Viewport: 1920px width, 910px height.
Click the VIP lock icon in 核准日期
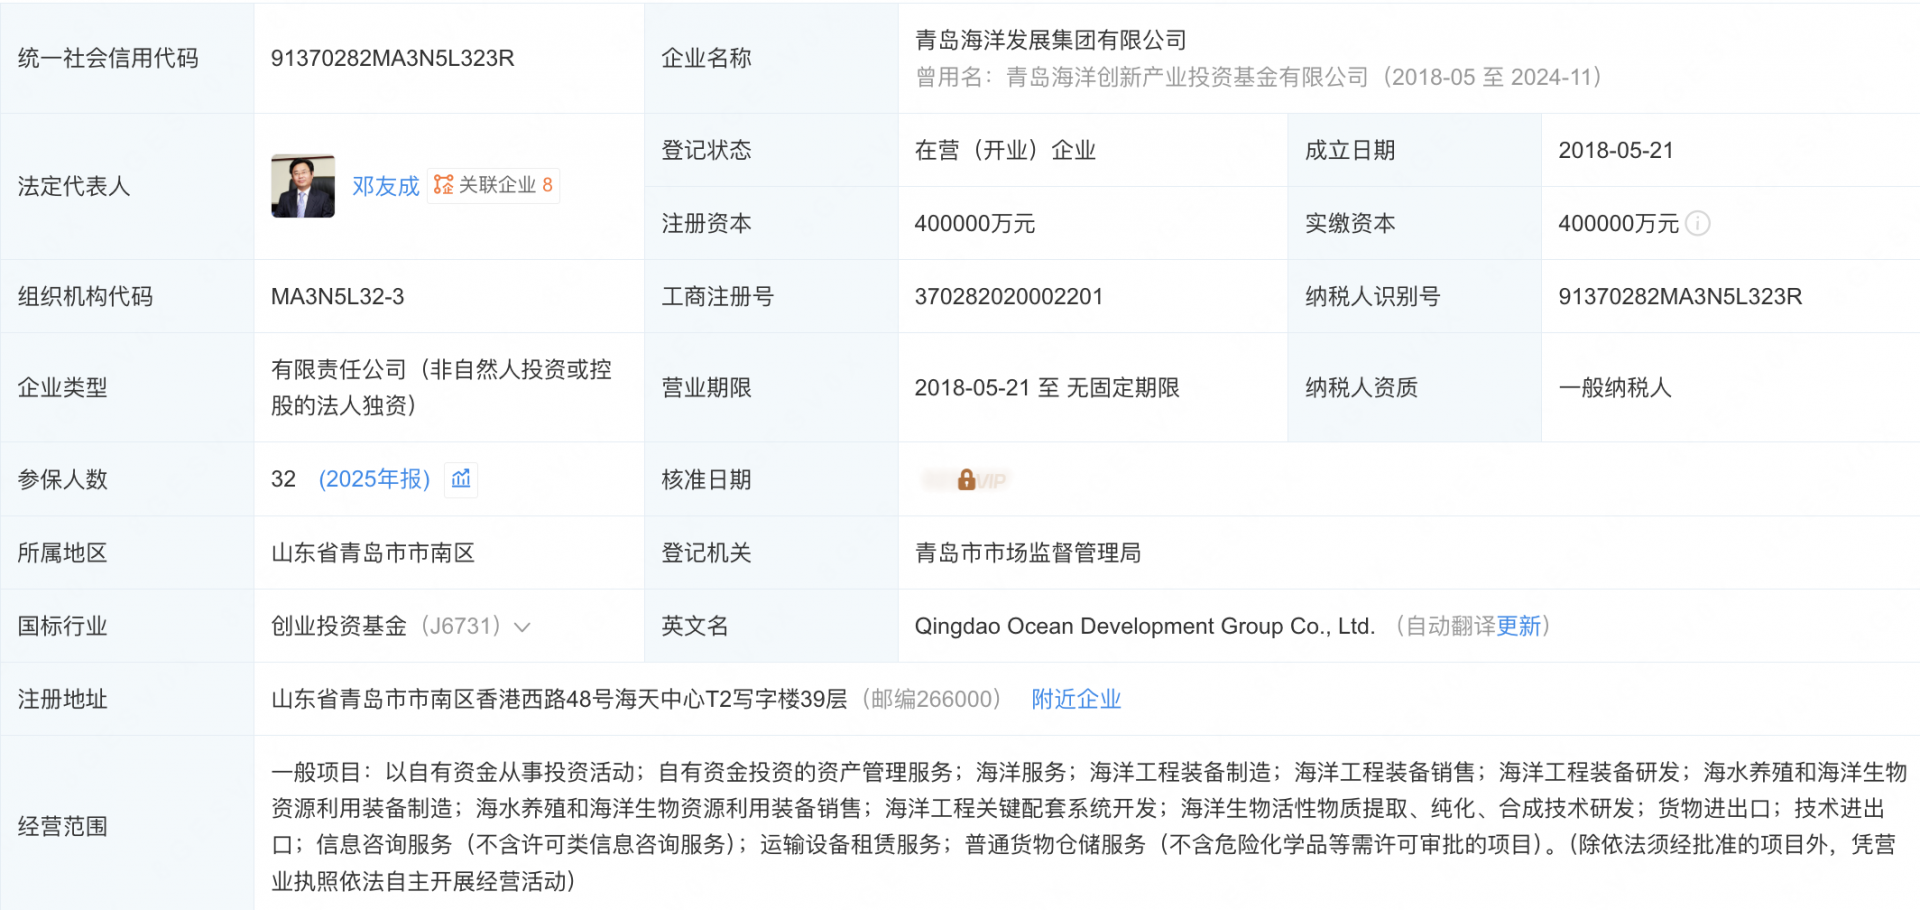point(966,480)
